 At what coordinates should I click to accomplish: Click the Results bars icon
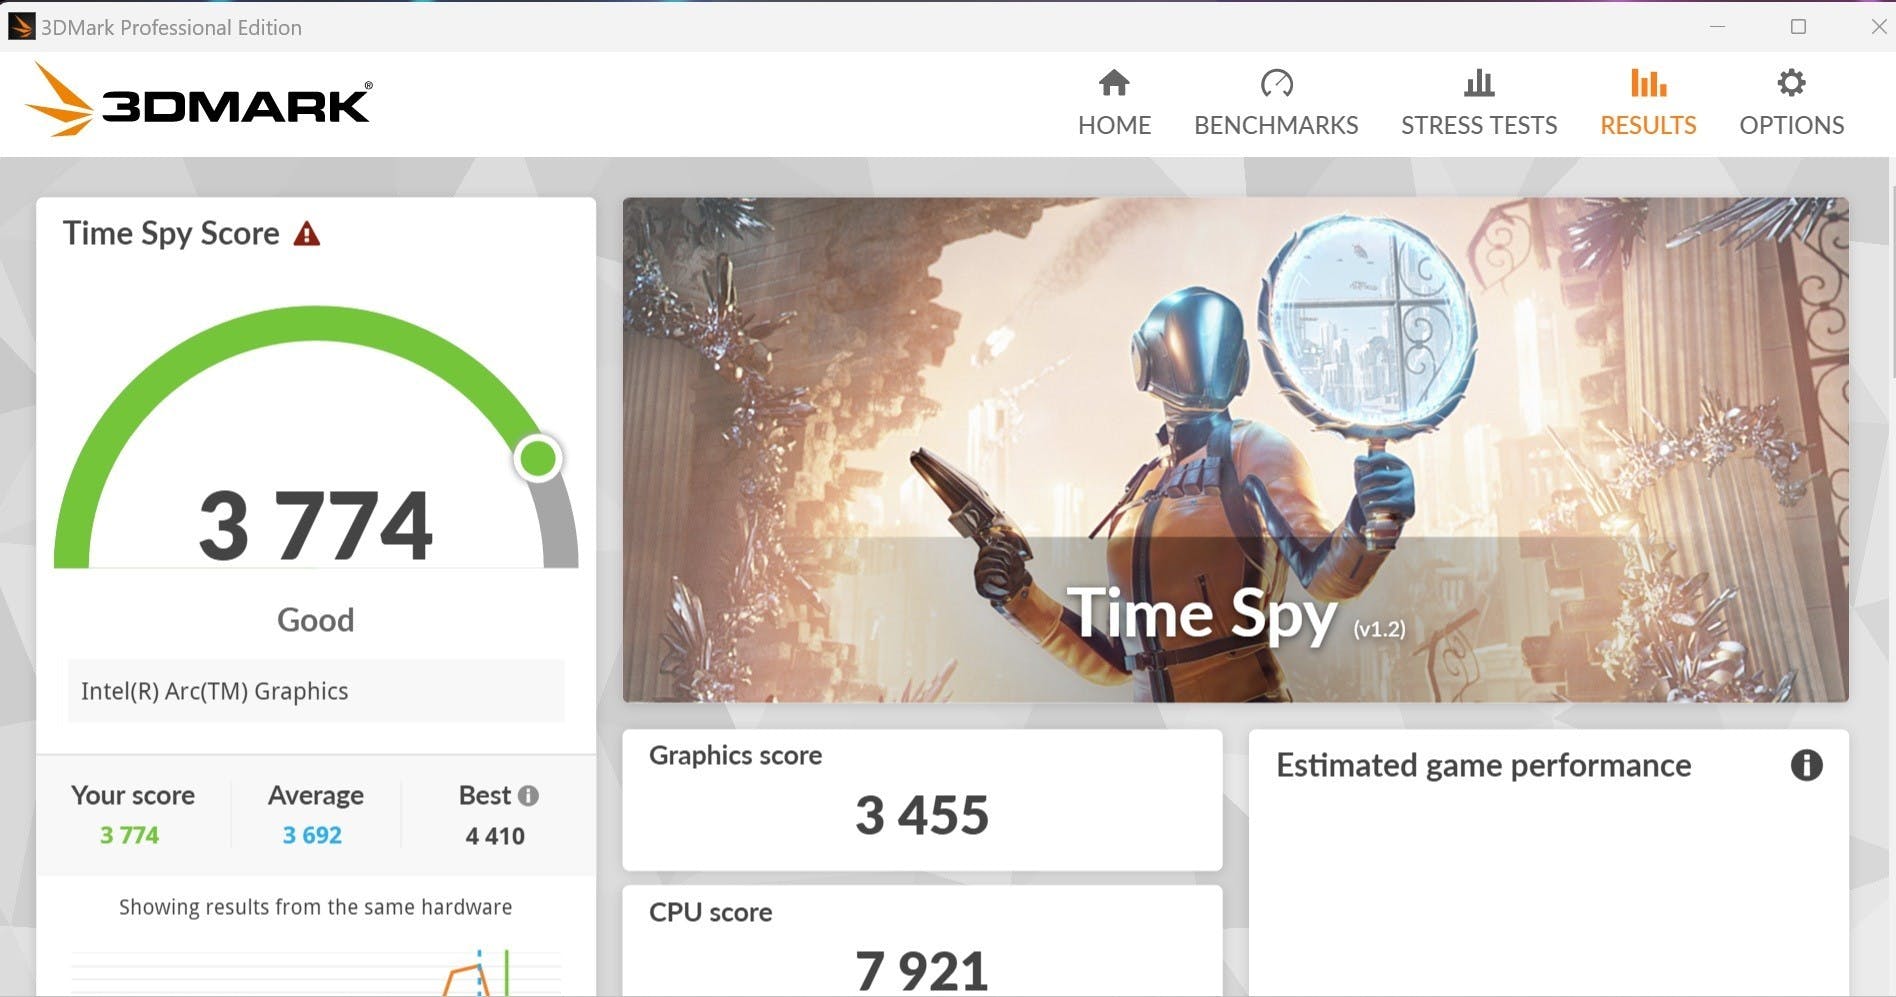[1648, 83]
